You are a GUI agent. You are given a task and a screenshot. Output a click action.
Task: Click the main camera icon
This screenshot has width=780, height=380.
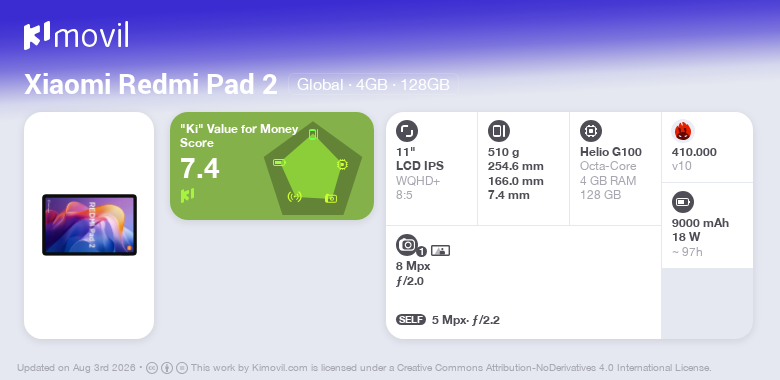(407, 245)
